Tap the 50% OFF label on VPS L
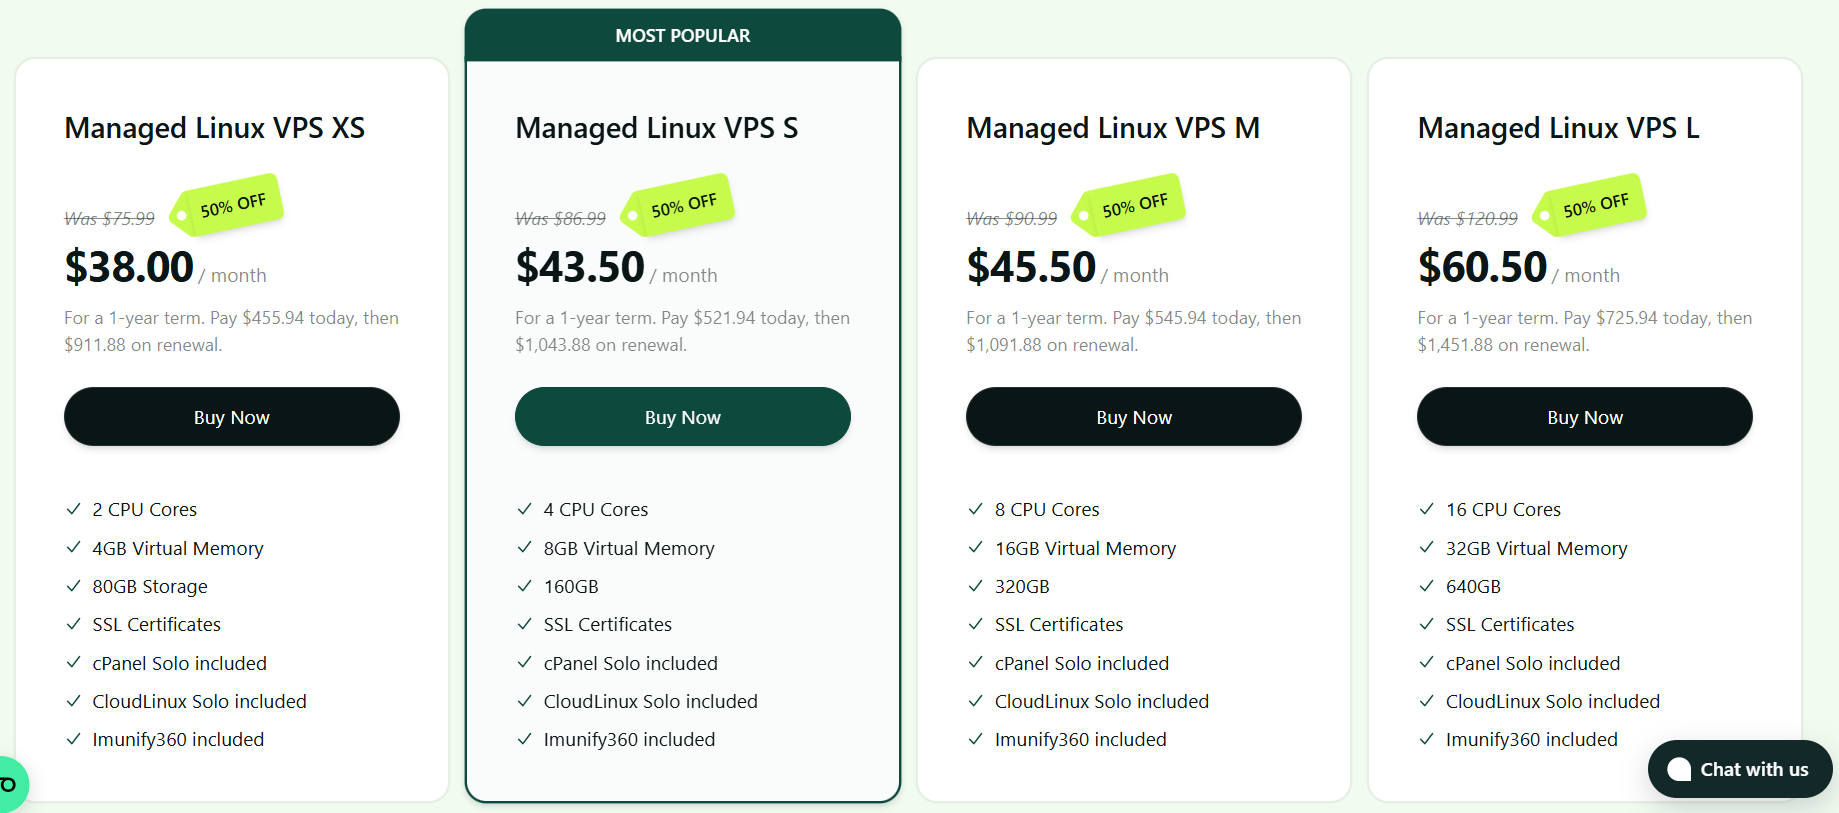This screenshot has width=1839, height=813. [1594, 206]
